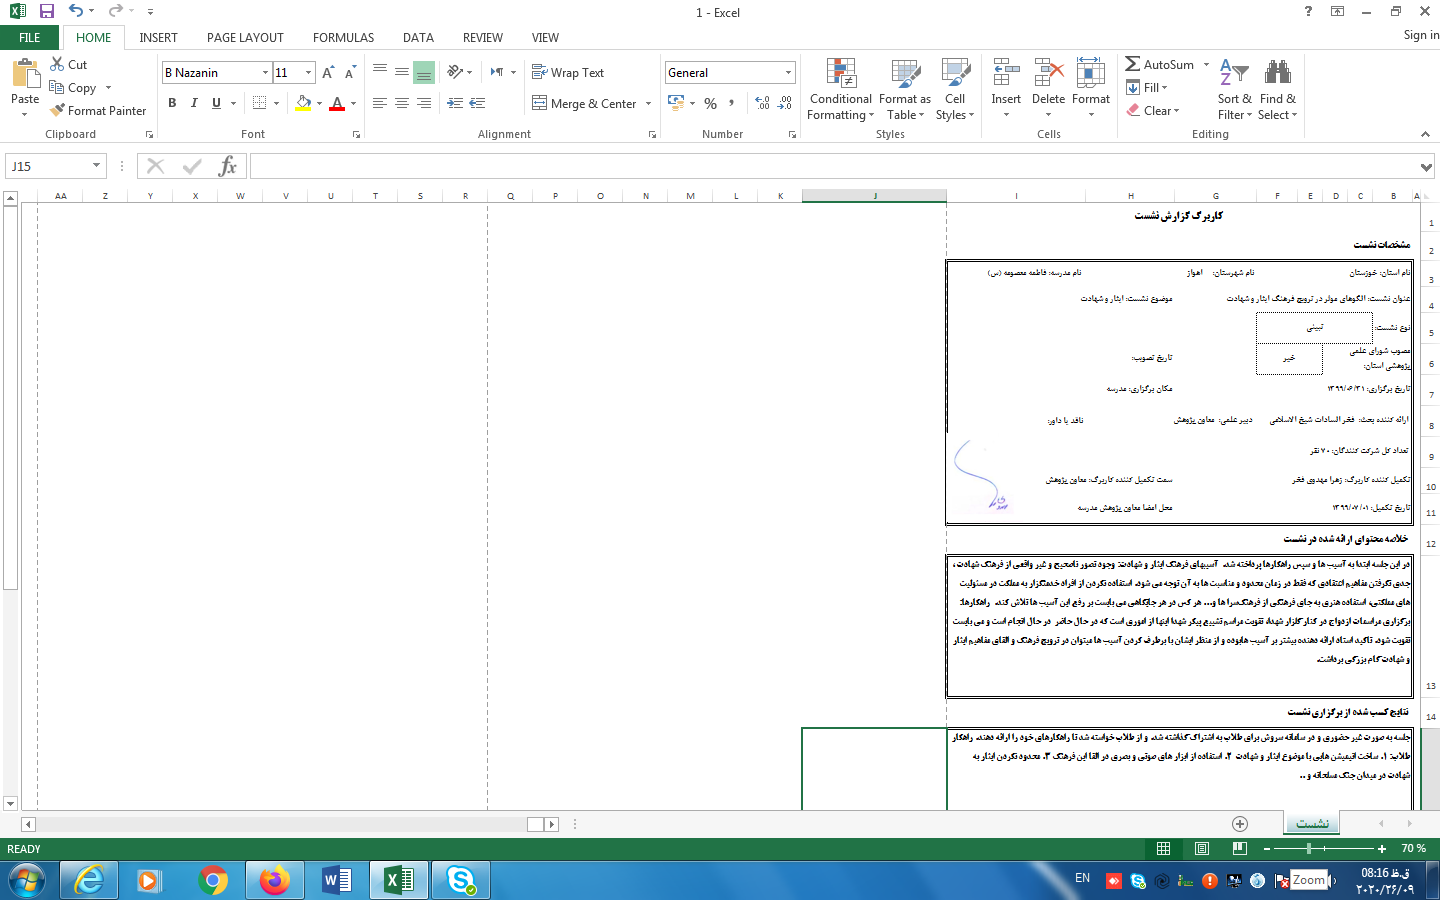Adjust the zoom slider in status bar
The width and height of the screenshot is (1440, 900).
1309,849
